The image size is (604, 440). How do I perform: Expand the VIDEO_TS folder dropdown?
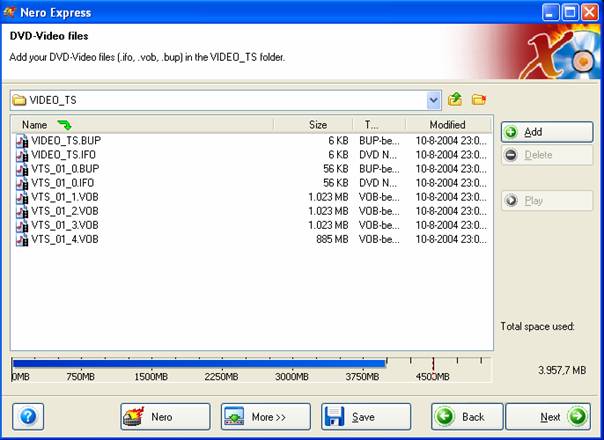tap(433, 100)
